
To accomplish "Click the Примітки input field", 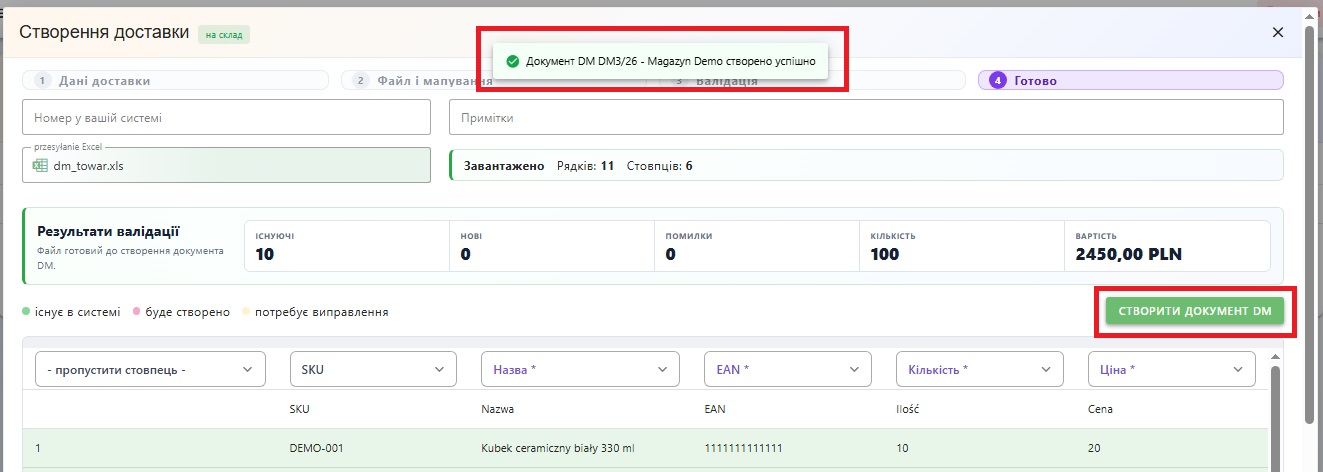I will pyautogui.click(x=866, y=117).
